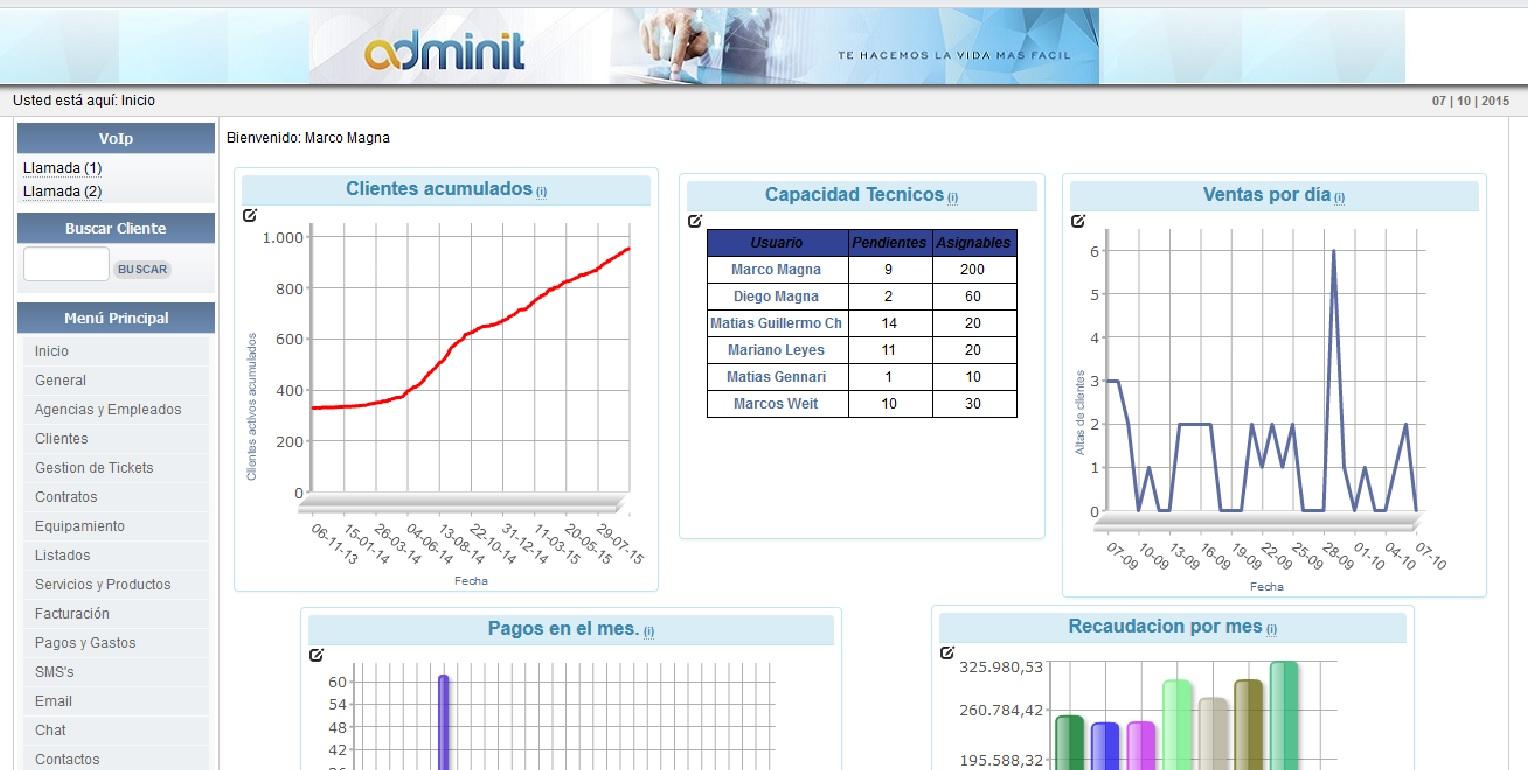Click edit icon on Pagos en el mes chart

click(x=316, y=655)
